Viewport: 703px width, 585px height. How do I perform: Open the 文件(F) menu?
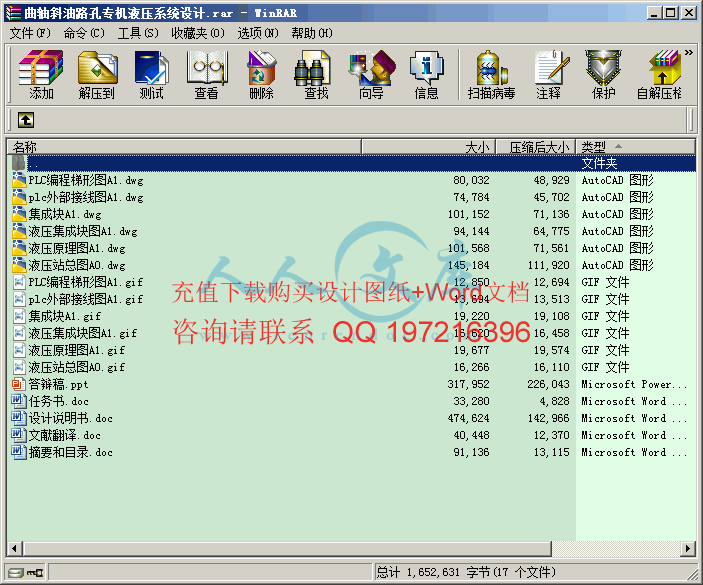30,33
